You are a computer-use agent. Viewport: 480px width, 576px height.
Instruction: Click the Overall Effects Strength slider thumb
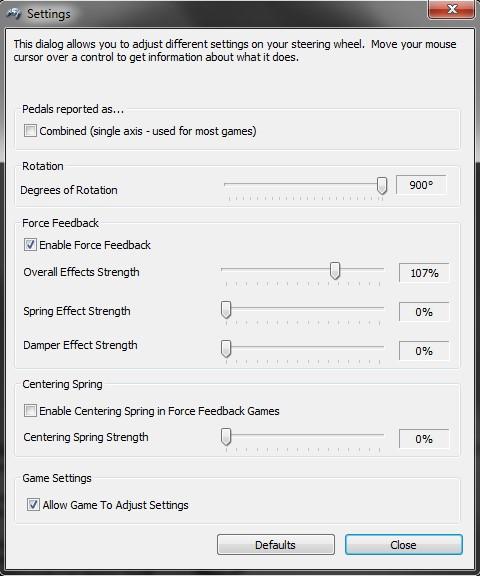tap(335, 271)
